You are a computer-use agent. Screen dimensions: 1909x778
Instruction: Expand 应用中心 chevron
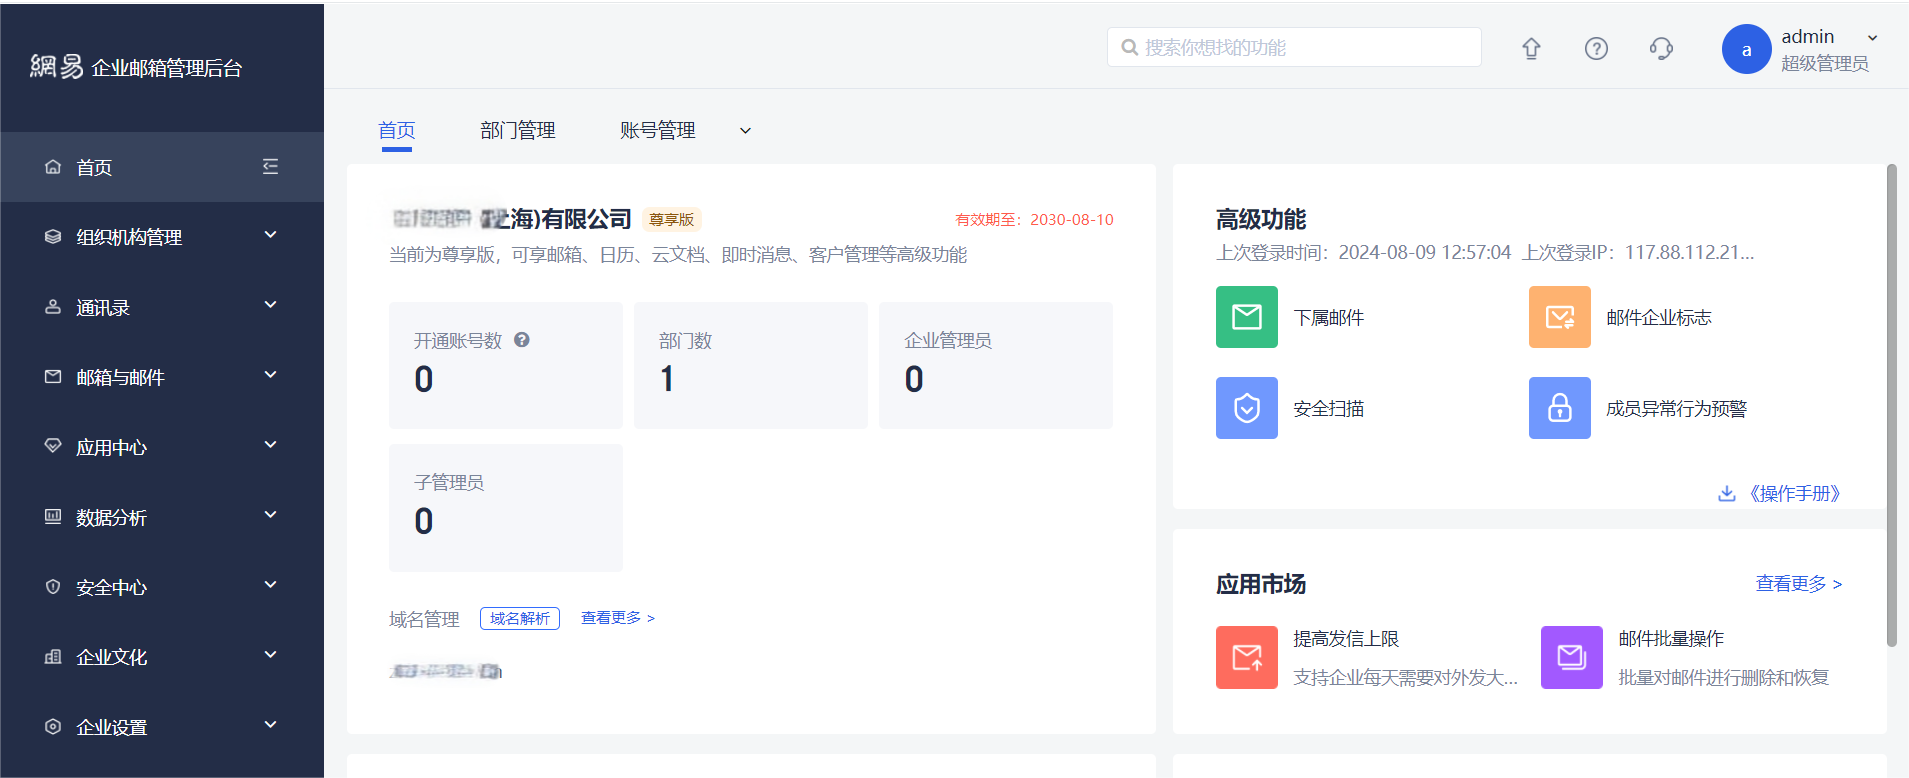click(270, 445)
